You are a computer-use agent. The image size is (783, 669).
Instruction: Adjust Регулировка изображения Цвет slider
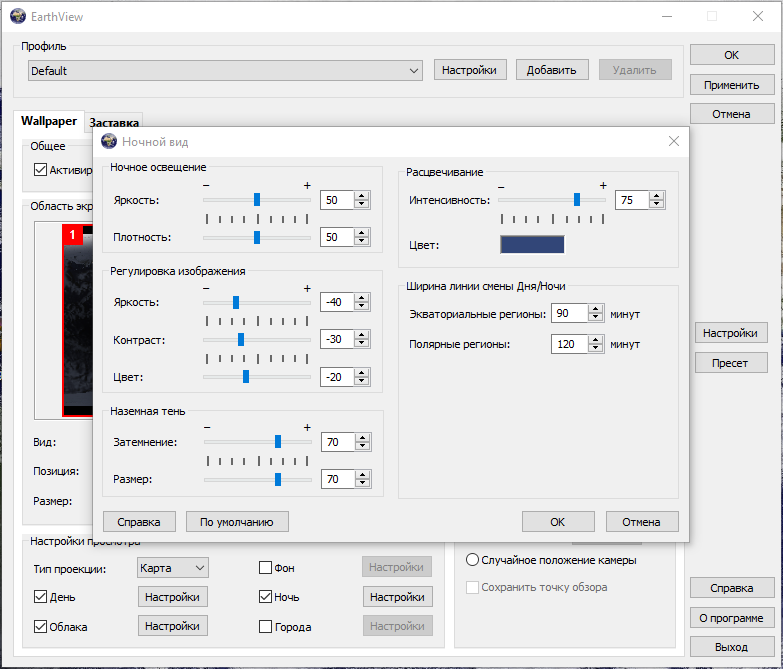click(246, 377)
